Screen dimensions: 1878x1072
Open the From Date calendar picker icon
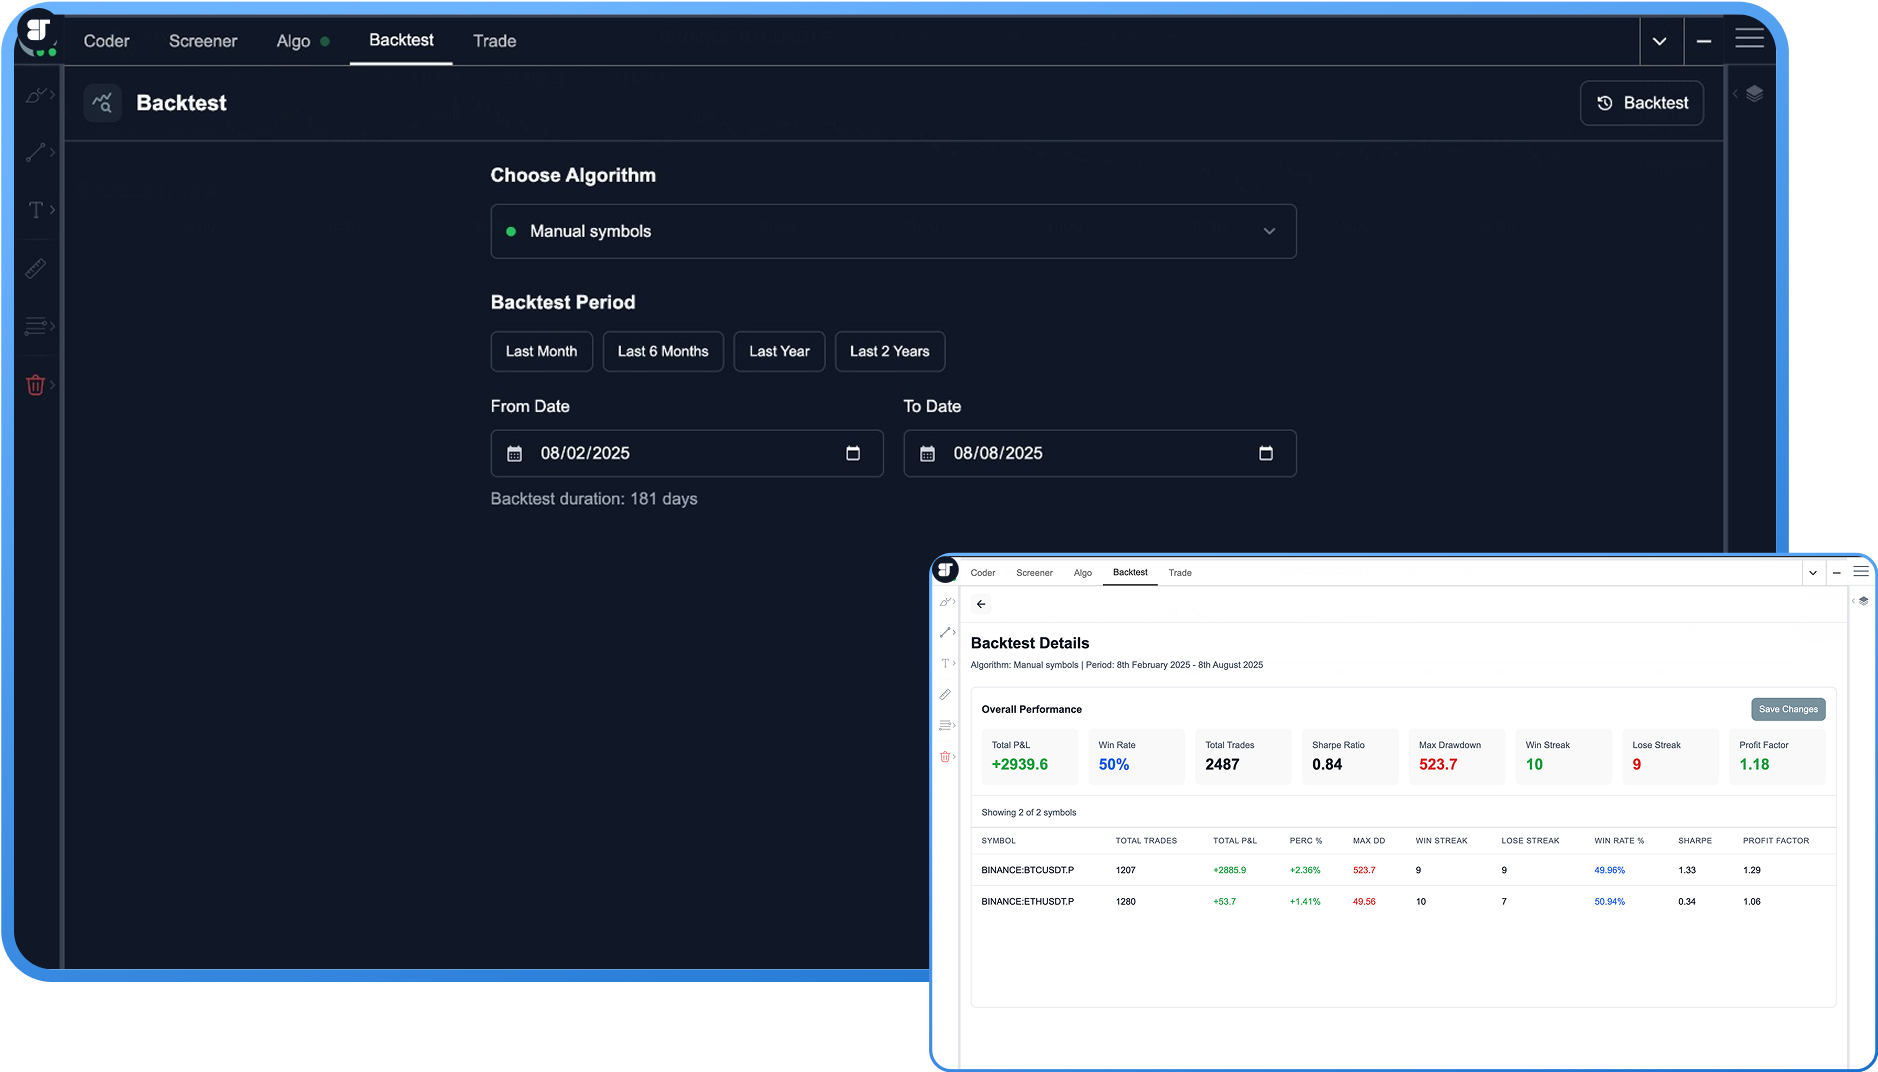(x=853, y=453)
